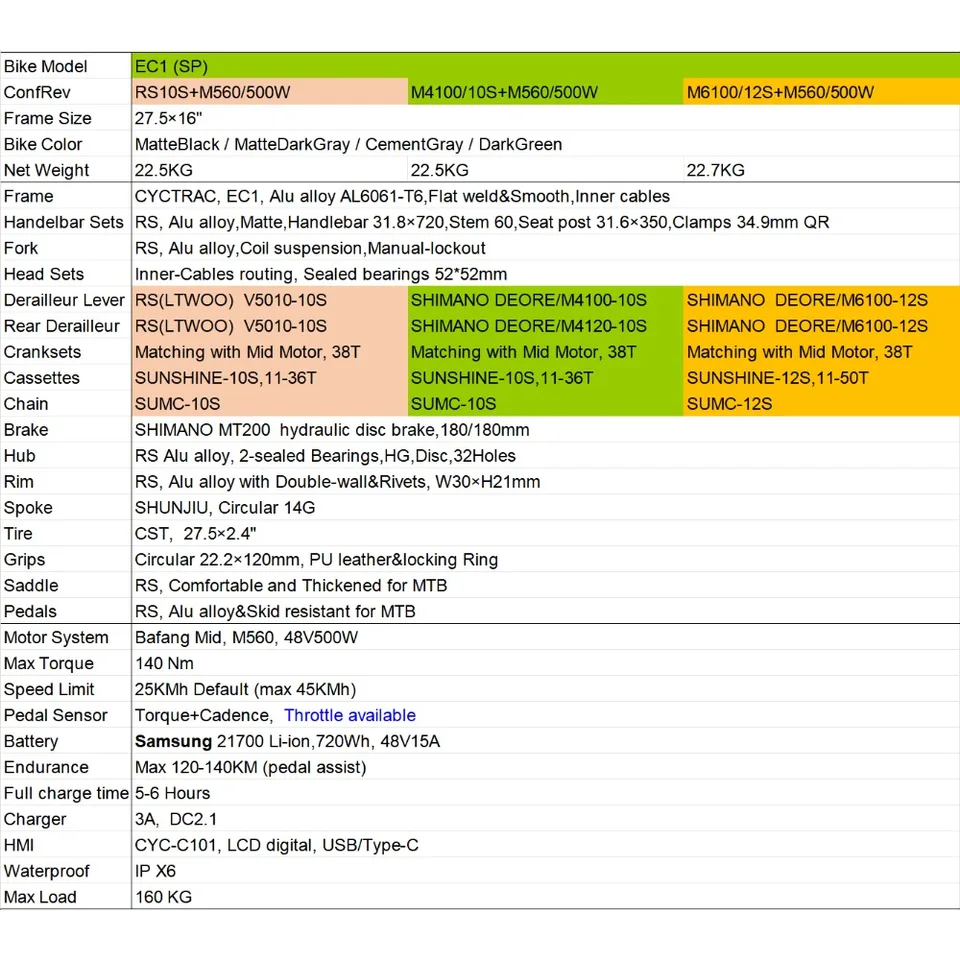This screenshot has height=960, width=960.
Task: Click the 'SUMC-12S' chain cell
Action: tap(822, 403)
